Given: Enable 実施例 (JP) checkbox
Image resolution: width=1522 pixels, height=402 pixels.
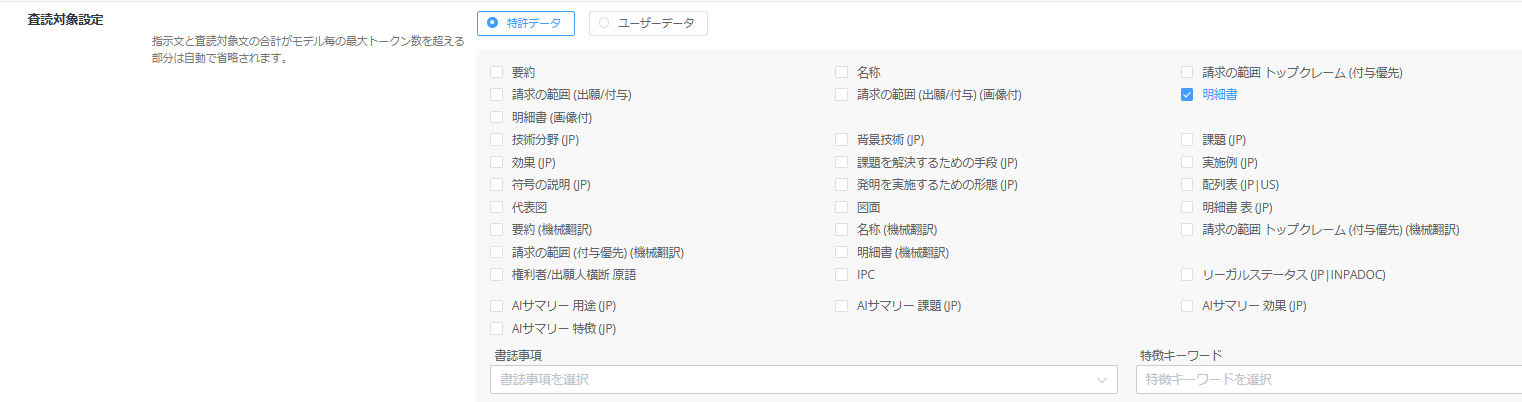Looking at the screenshot, I should 1187,162.
